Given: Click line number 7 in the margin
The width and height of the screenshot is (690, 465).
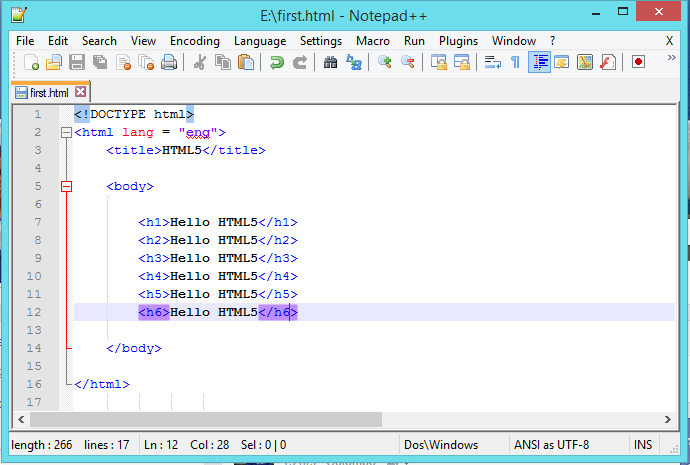Looking at the screenshot, I should coord(38,222).
